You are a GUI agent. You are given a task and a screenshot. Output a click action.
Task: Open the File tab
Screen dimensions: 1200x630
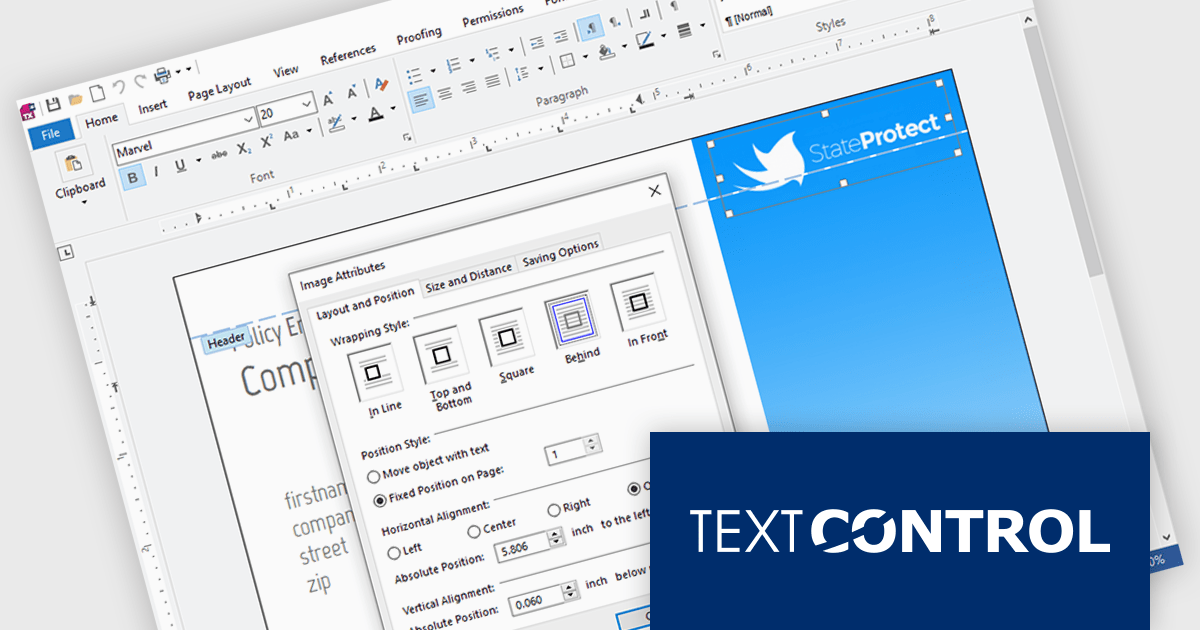[x=51, y=133]
